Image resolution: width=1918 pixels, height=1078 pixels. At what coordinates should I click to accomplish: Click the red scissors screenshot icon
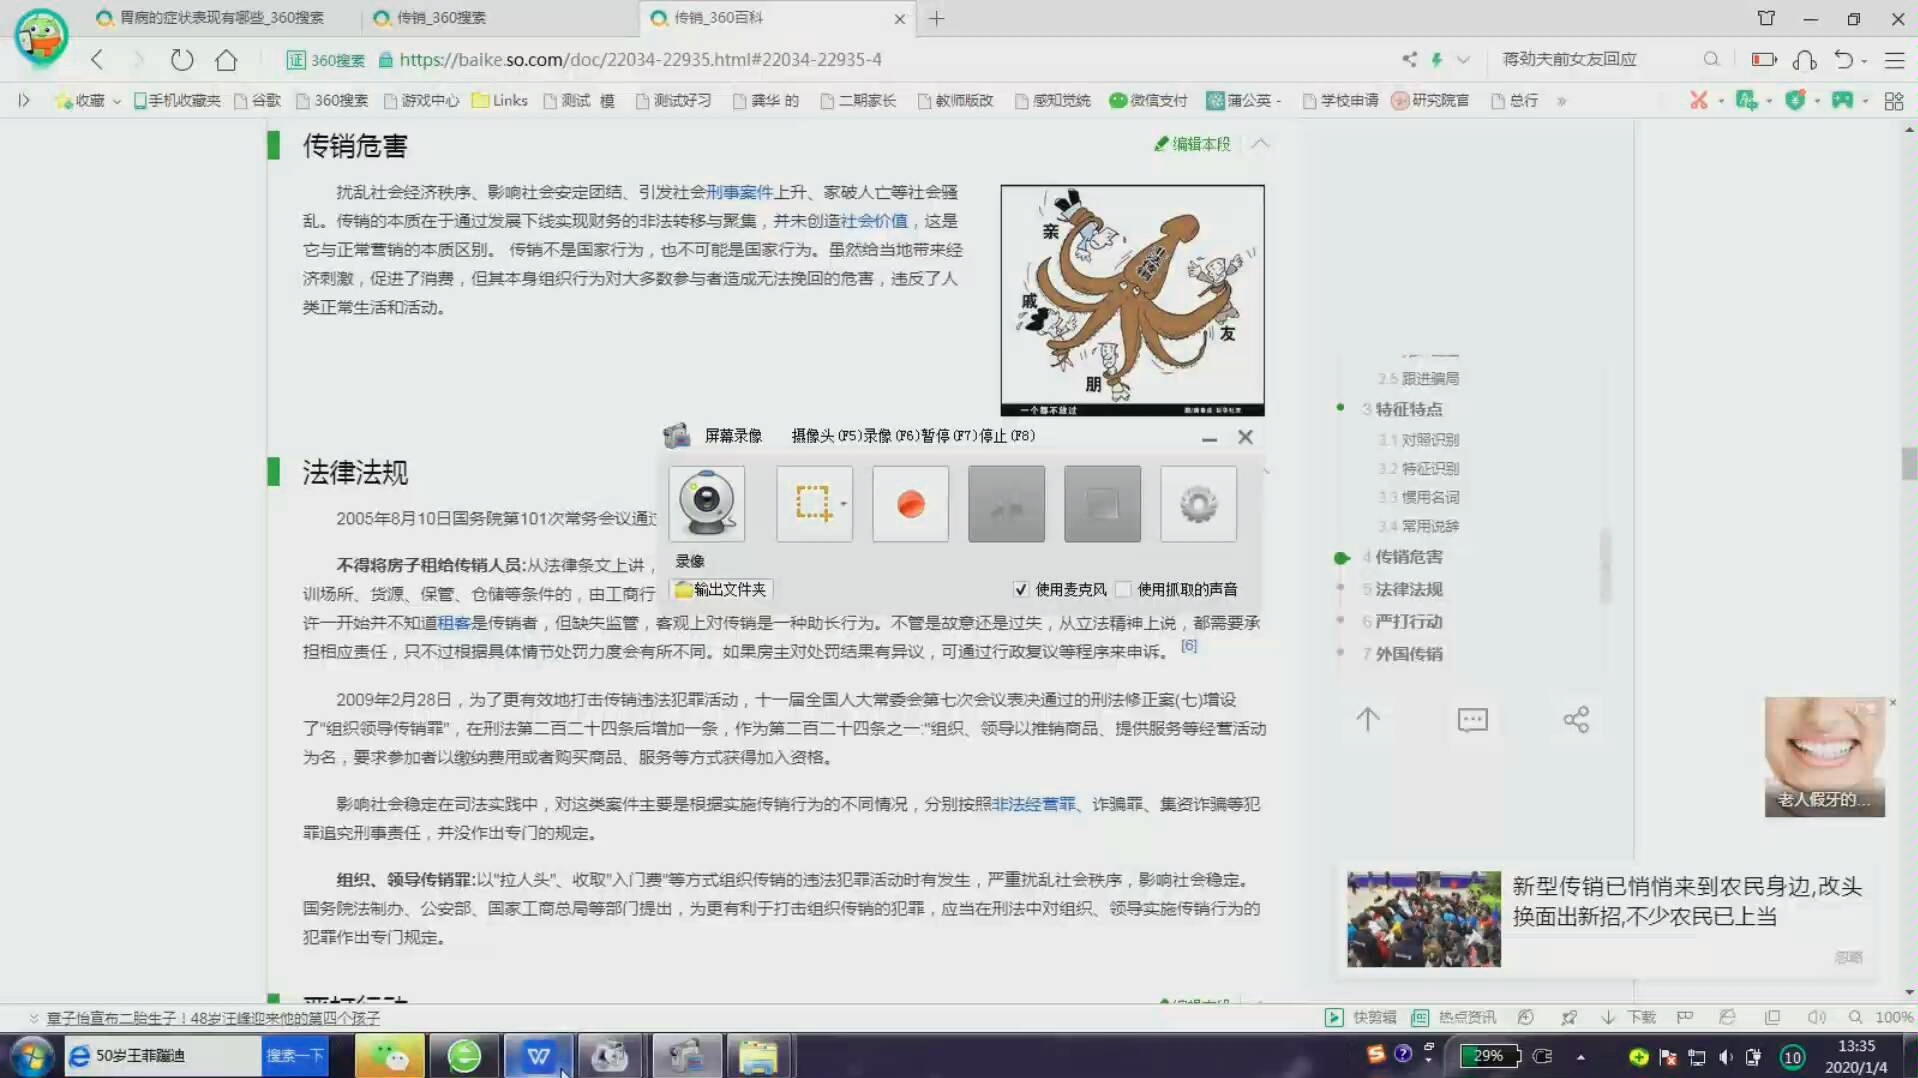1698,100
